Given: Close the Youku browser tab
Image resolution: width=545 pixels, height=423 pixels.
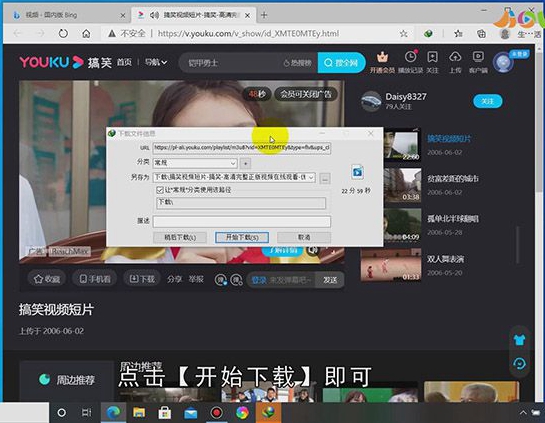Looking at the screenshot, I should [x=247, y=15].
